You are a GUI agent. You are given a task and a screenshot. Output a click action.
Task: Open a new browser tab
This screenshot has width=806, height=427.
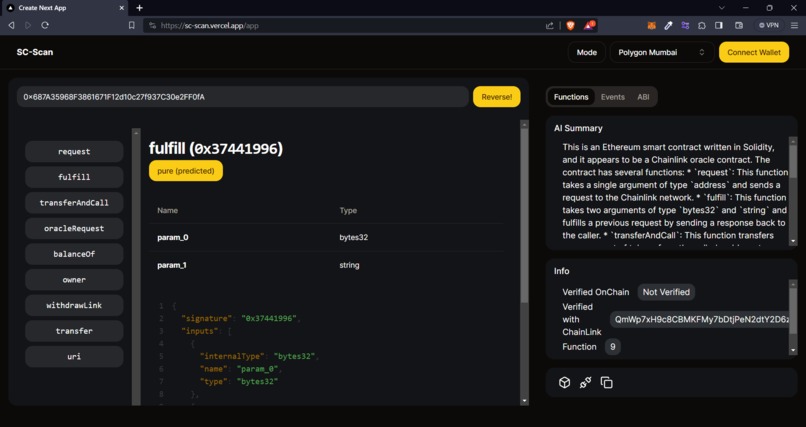(139, 8)
